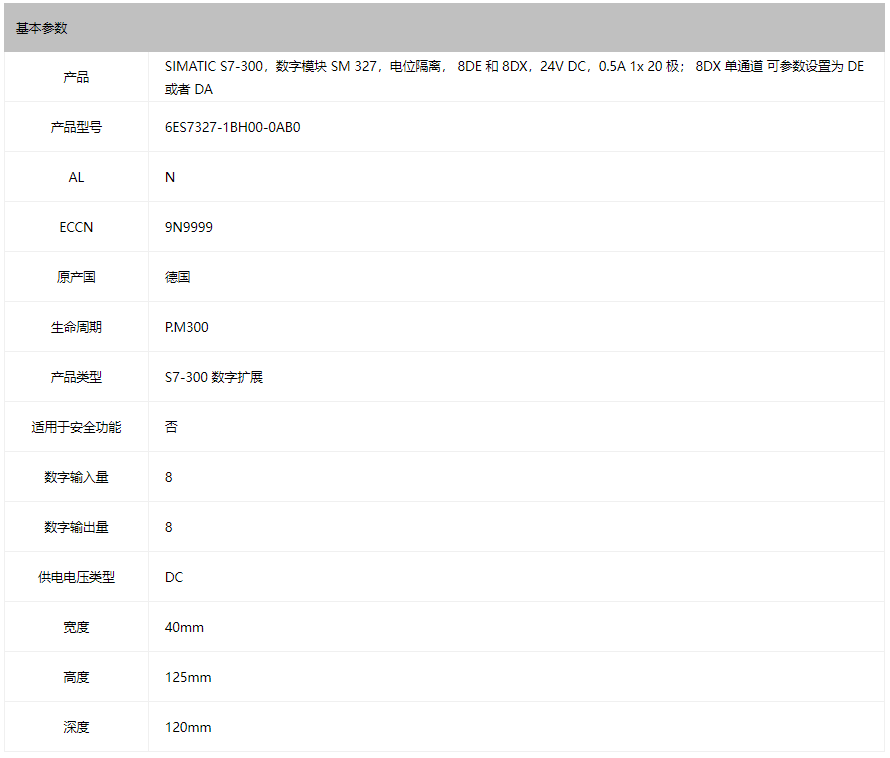Click the 数字输入量 value 8
890x758 pixels.
point(169,477)
